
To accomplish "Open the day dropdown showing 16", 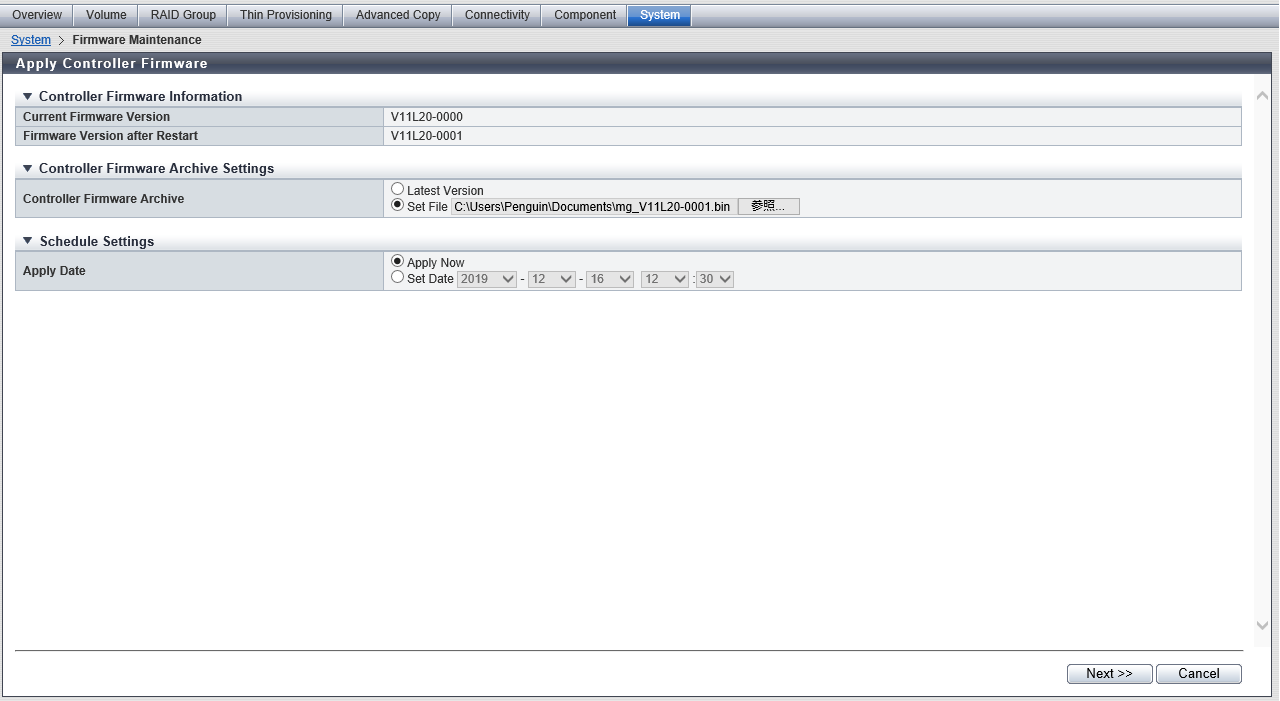I will click(609, 279).
